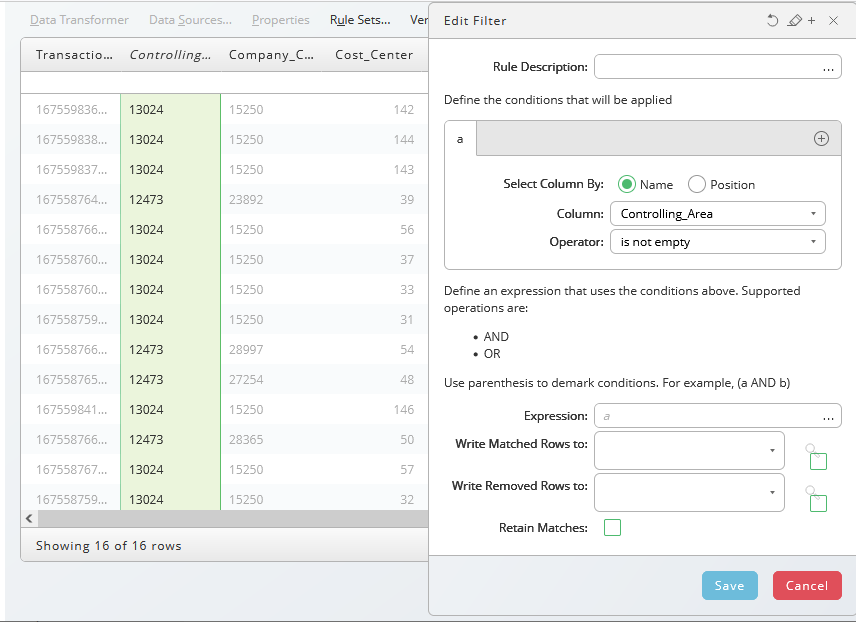
Task: Click the eraser clear icon in Edit Filter header
Action: [x=794, y=21]
